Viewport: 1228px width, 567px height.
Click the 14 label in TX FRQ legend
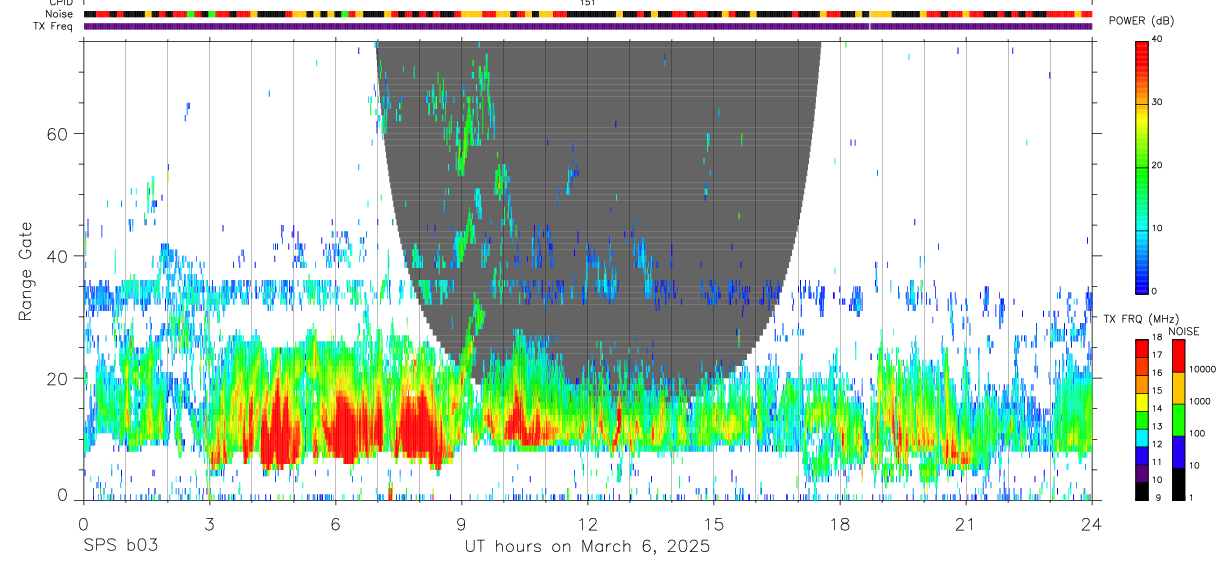(1157, 408)
